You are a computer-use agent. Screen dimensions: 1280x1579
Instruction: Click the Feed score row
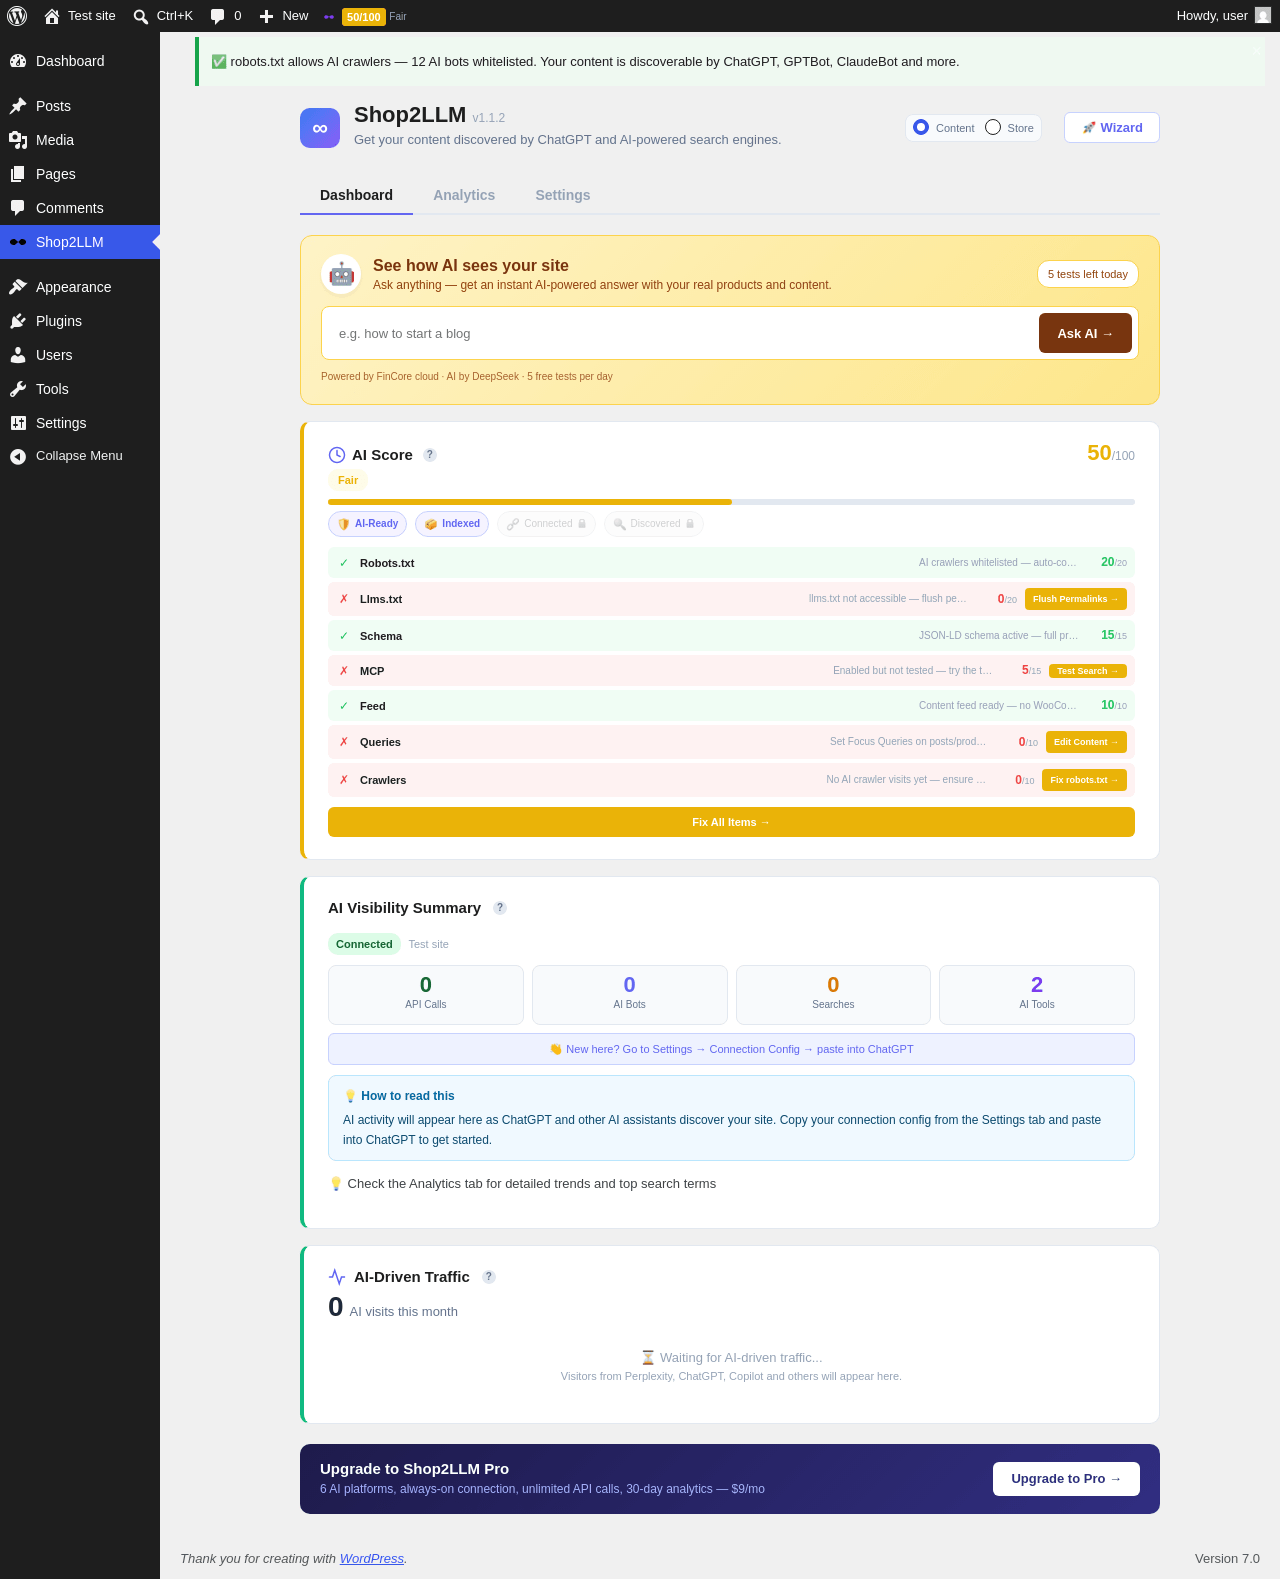coord(731,706)
